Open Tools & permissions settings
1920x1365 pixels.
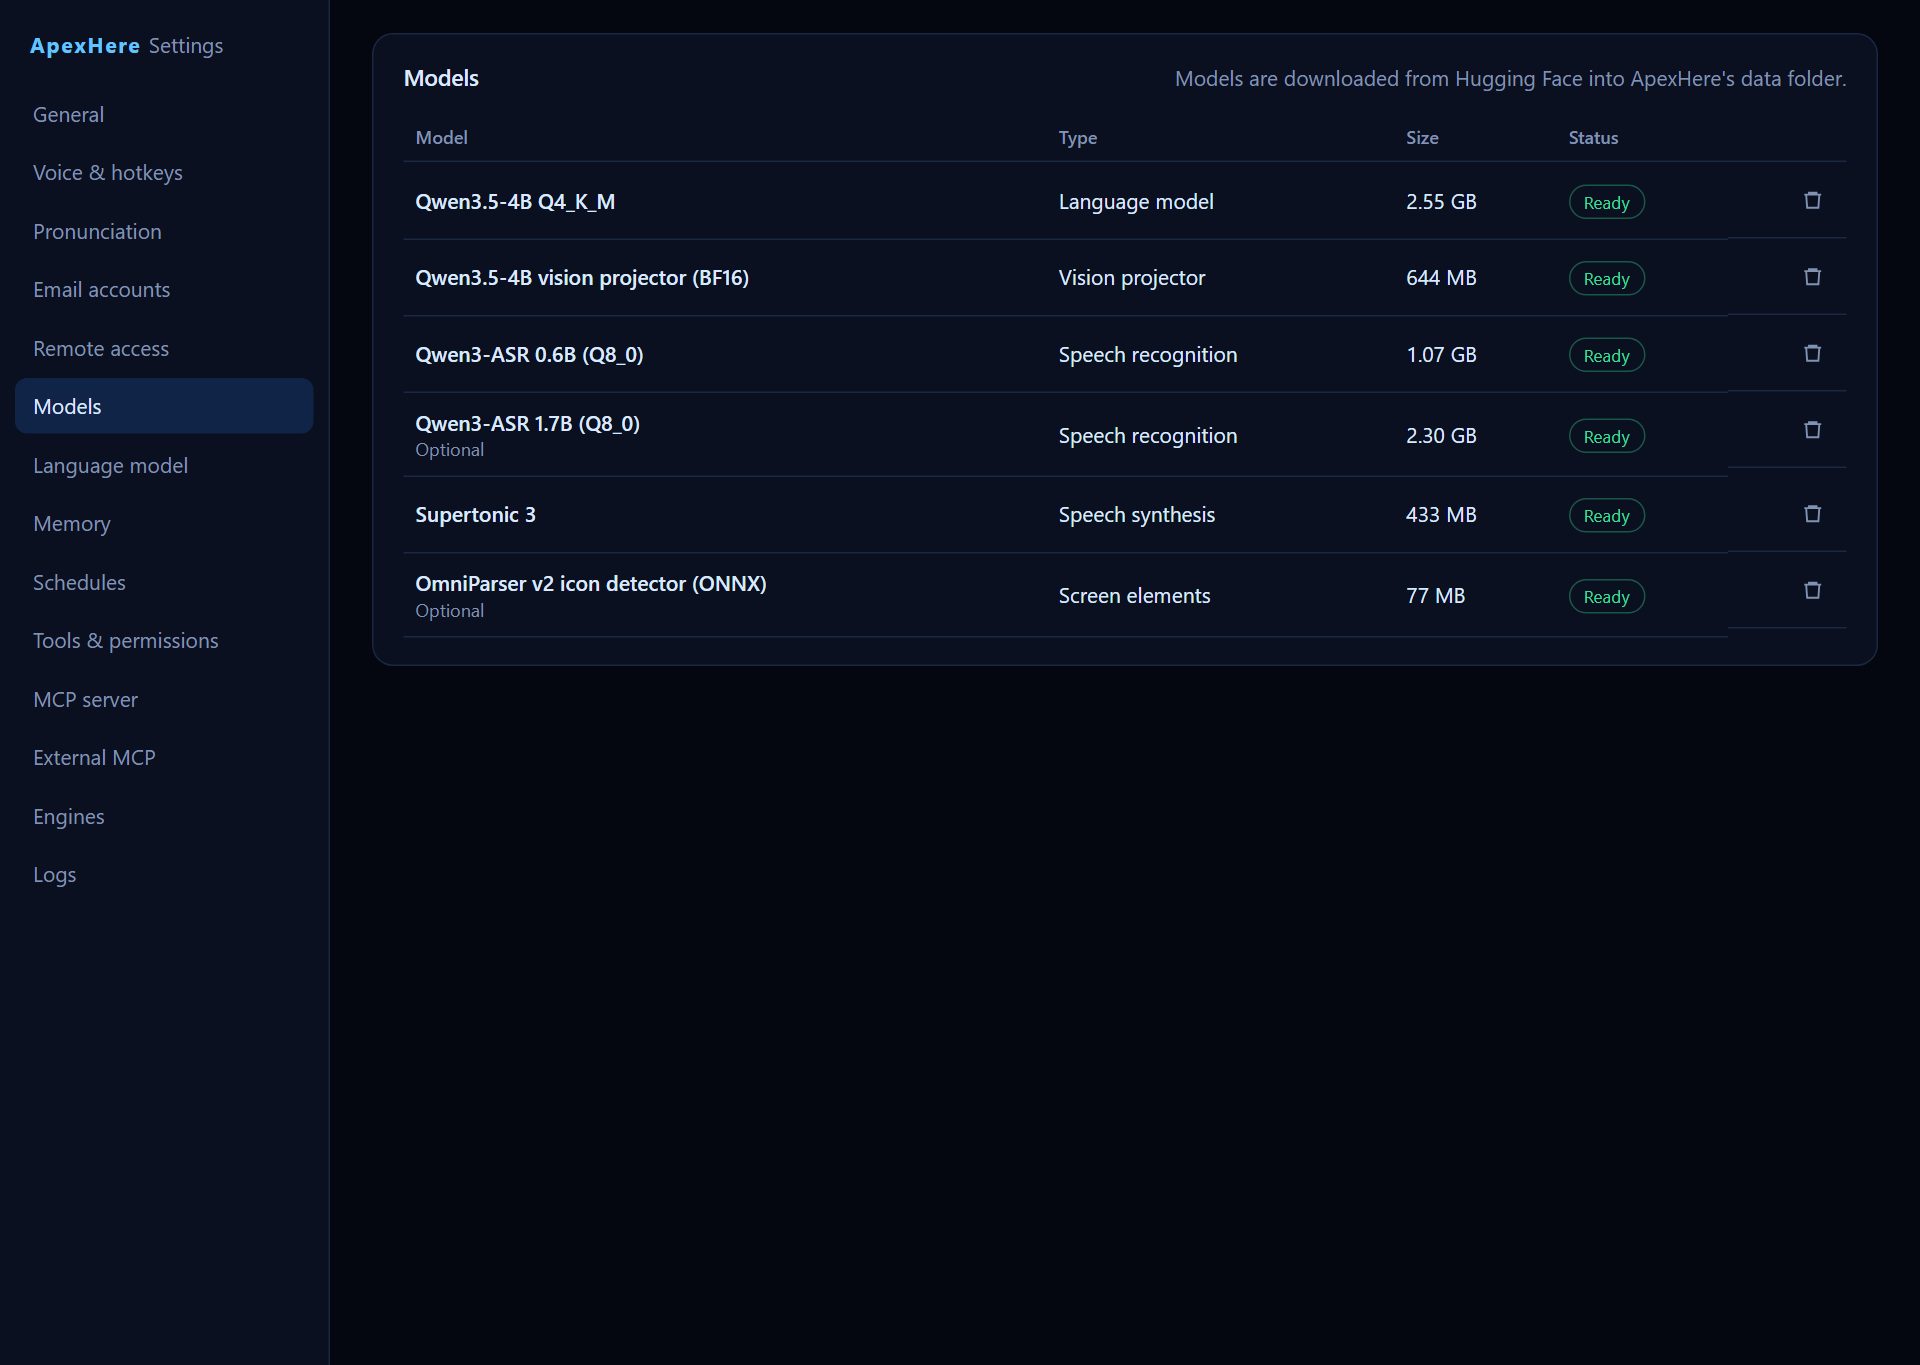(x=164, y=640)
